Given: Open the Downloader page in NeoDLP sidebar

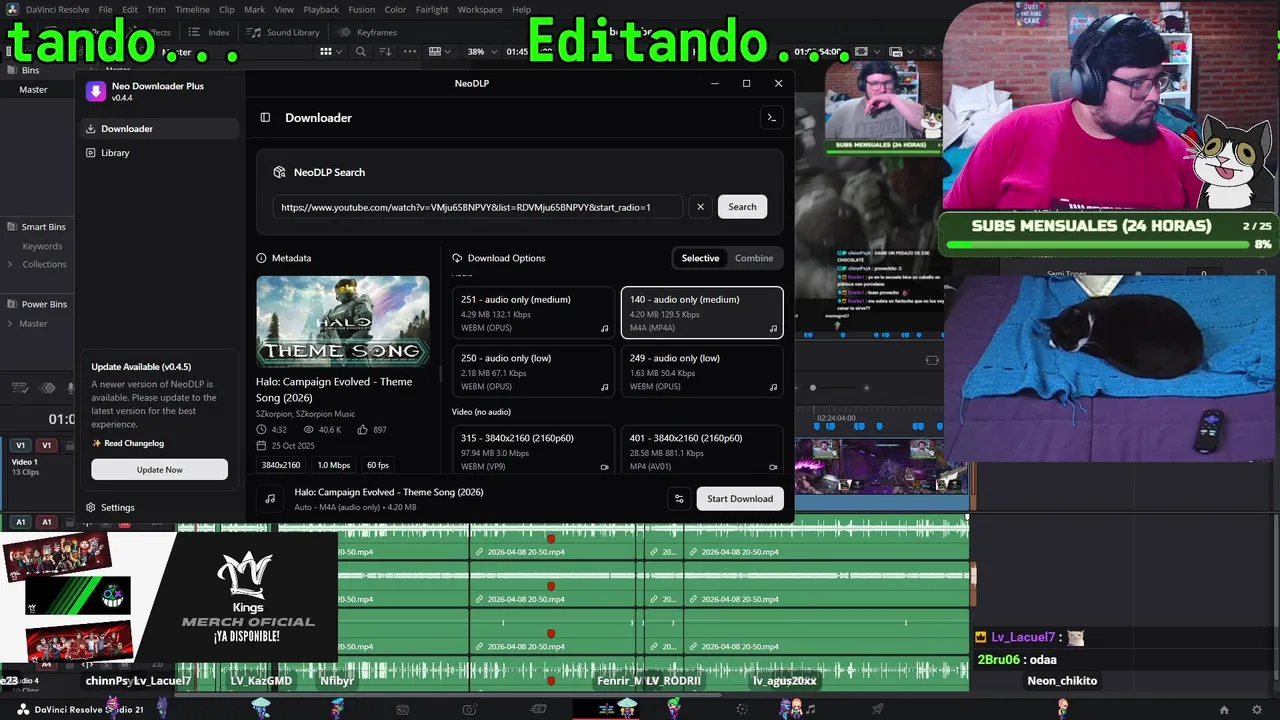Looking at the screenshot, I should [159, 129].
